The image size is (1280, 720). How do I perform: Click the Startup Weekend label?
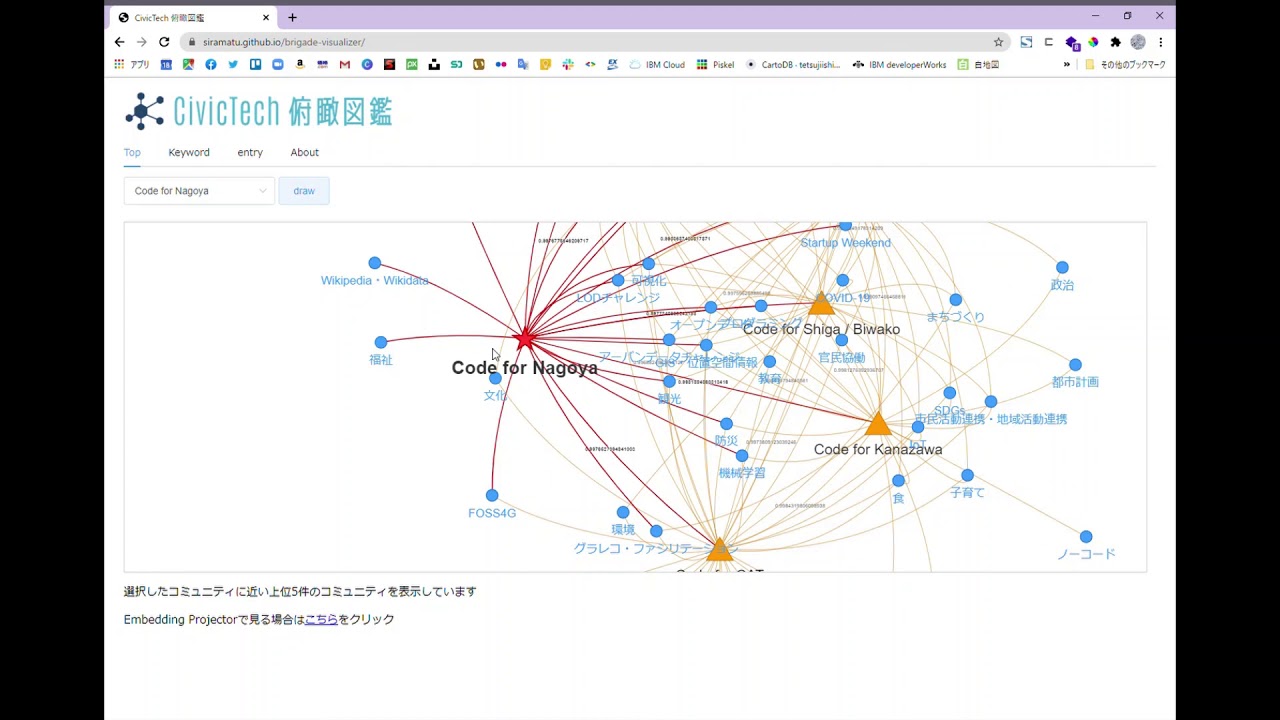point(845,243)
